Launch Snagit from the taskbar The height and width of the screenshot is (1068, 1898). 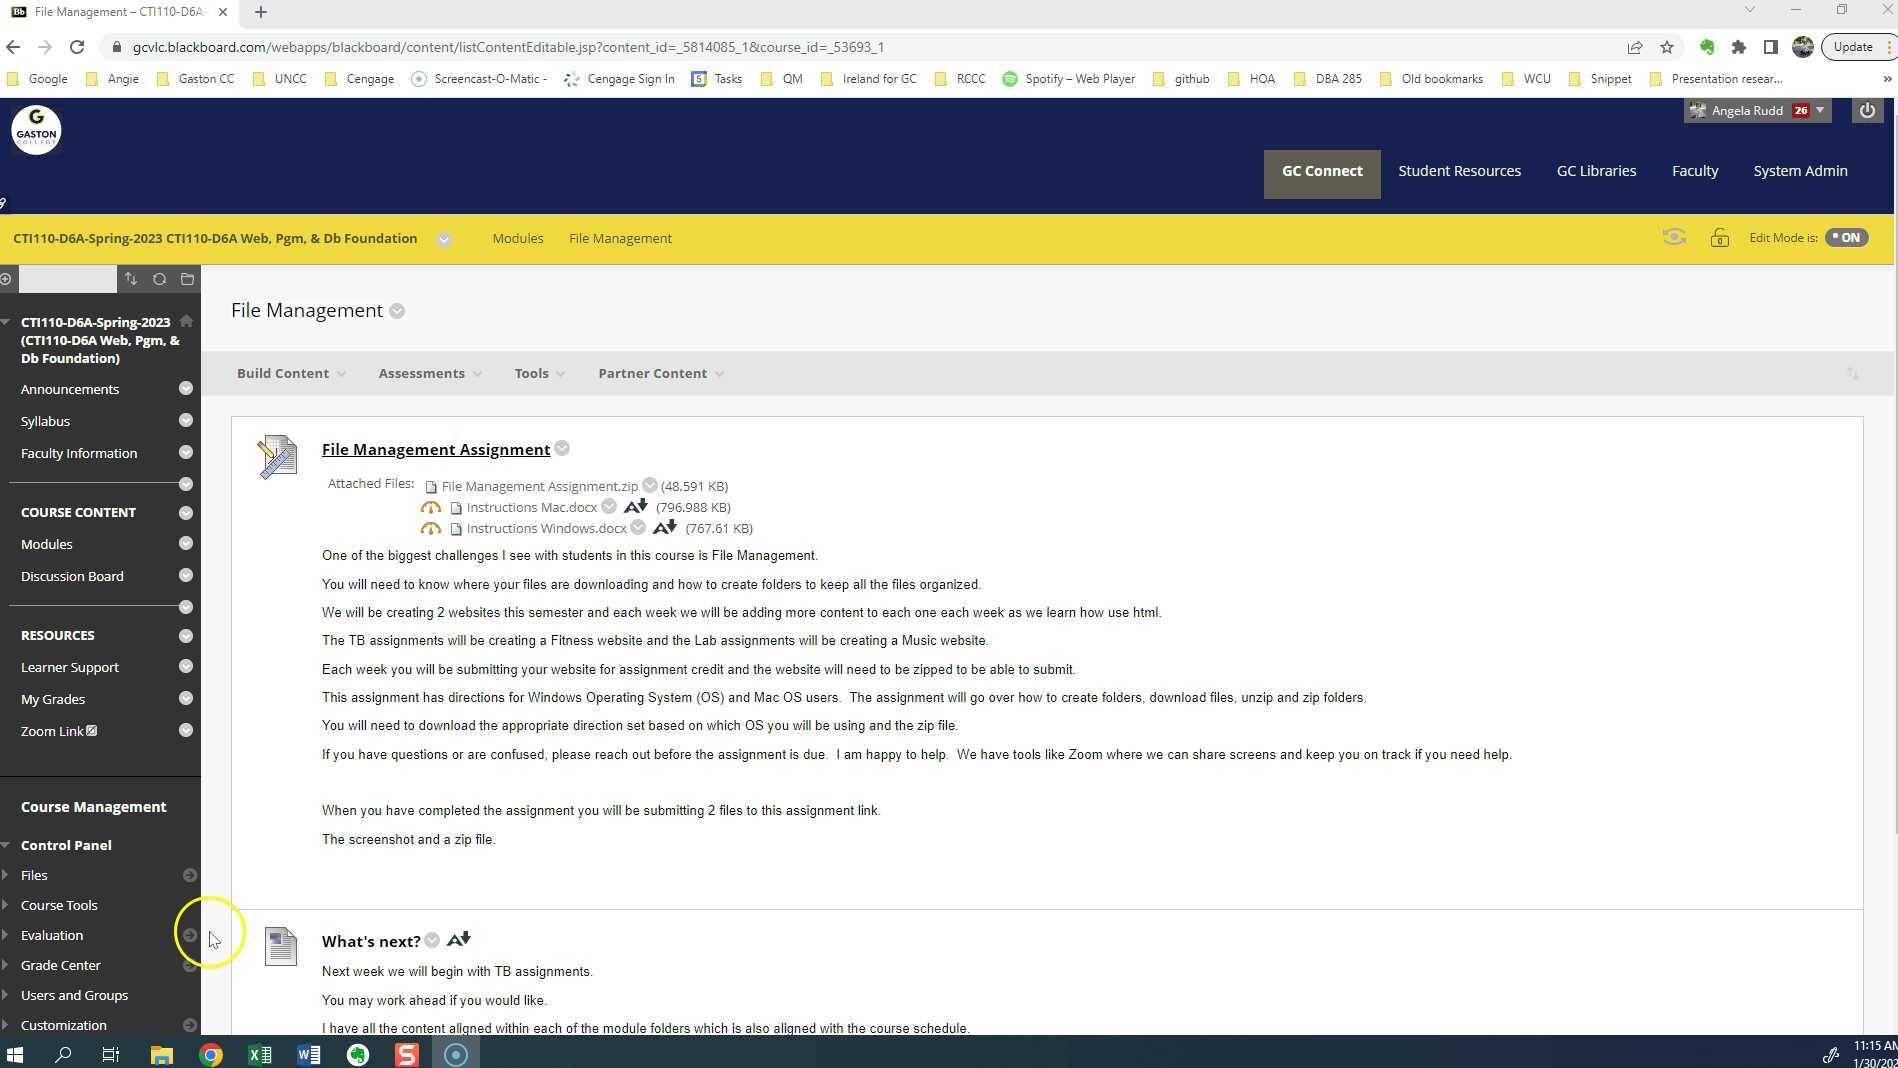coord(406,1054)
